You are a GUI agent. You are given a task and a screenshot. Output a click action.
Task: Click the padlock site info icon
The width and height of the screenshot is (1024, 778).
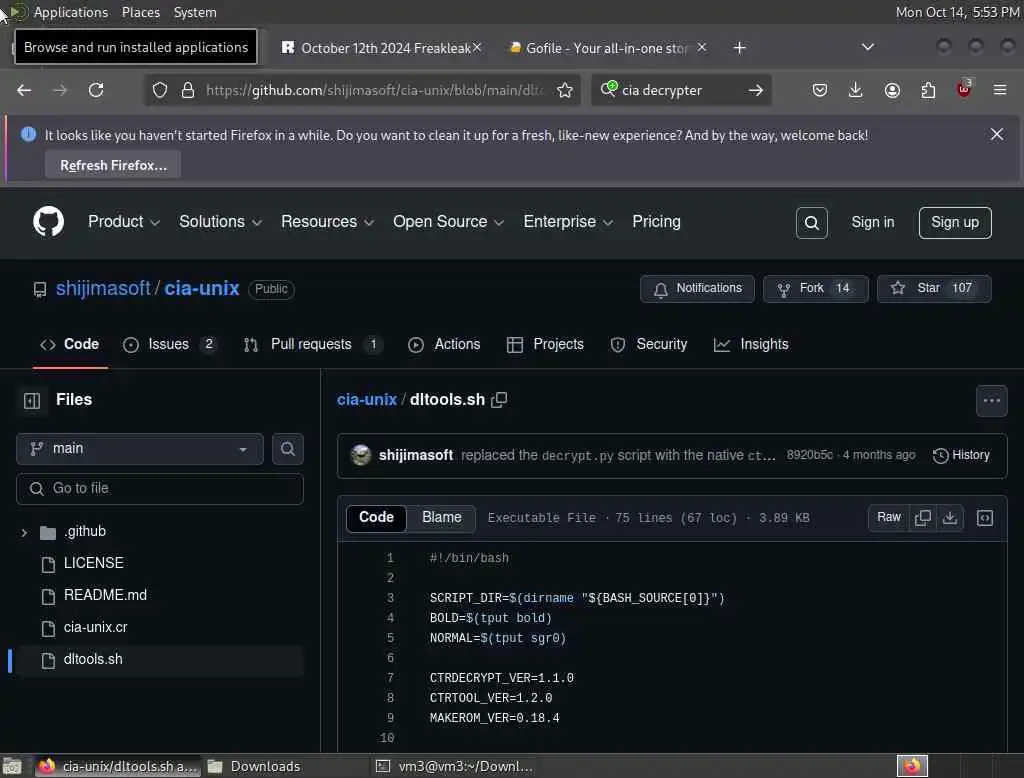188,90
